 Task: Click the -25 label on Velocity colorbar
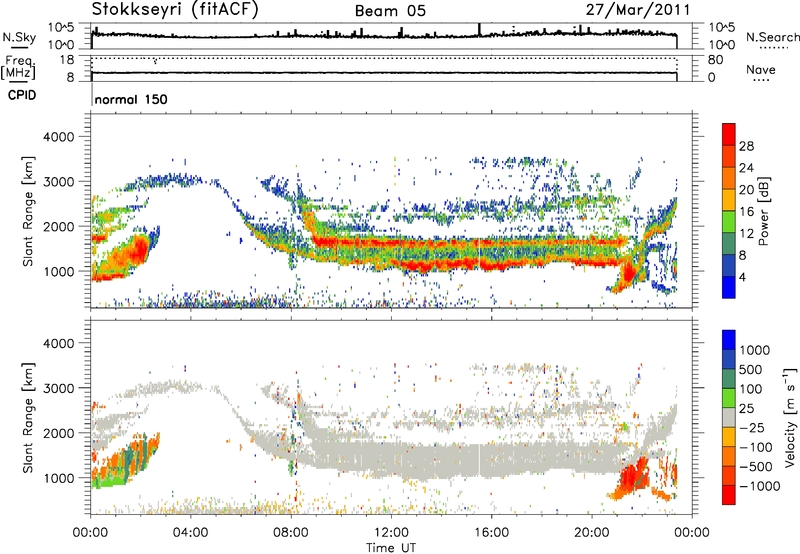(x=754, y=427)
